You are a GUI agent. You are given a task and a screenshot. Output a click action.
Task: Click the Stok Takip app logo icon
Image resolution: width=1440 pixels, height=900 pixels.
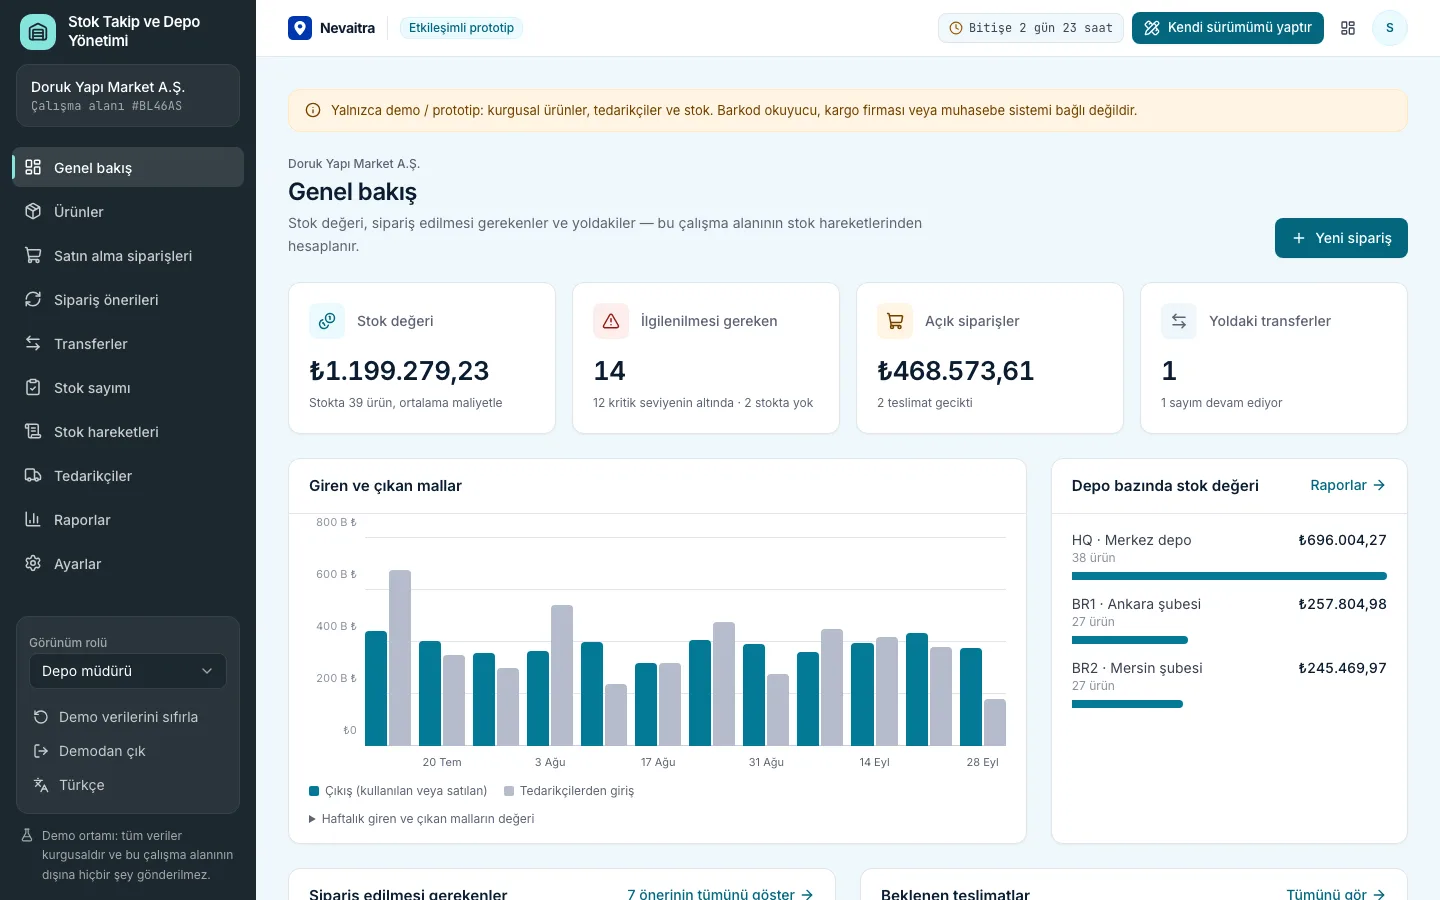point(38,32)
